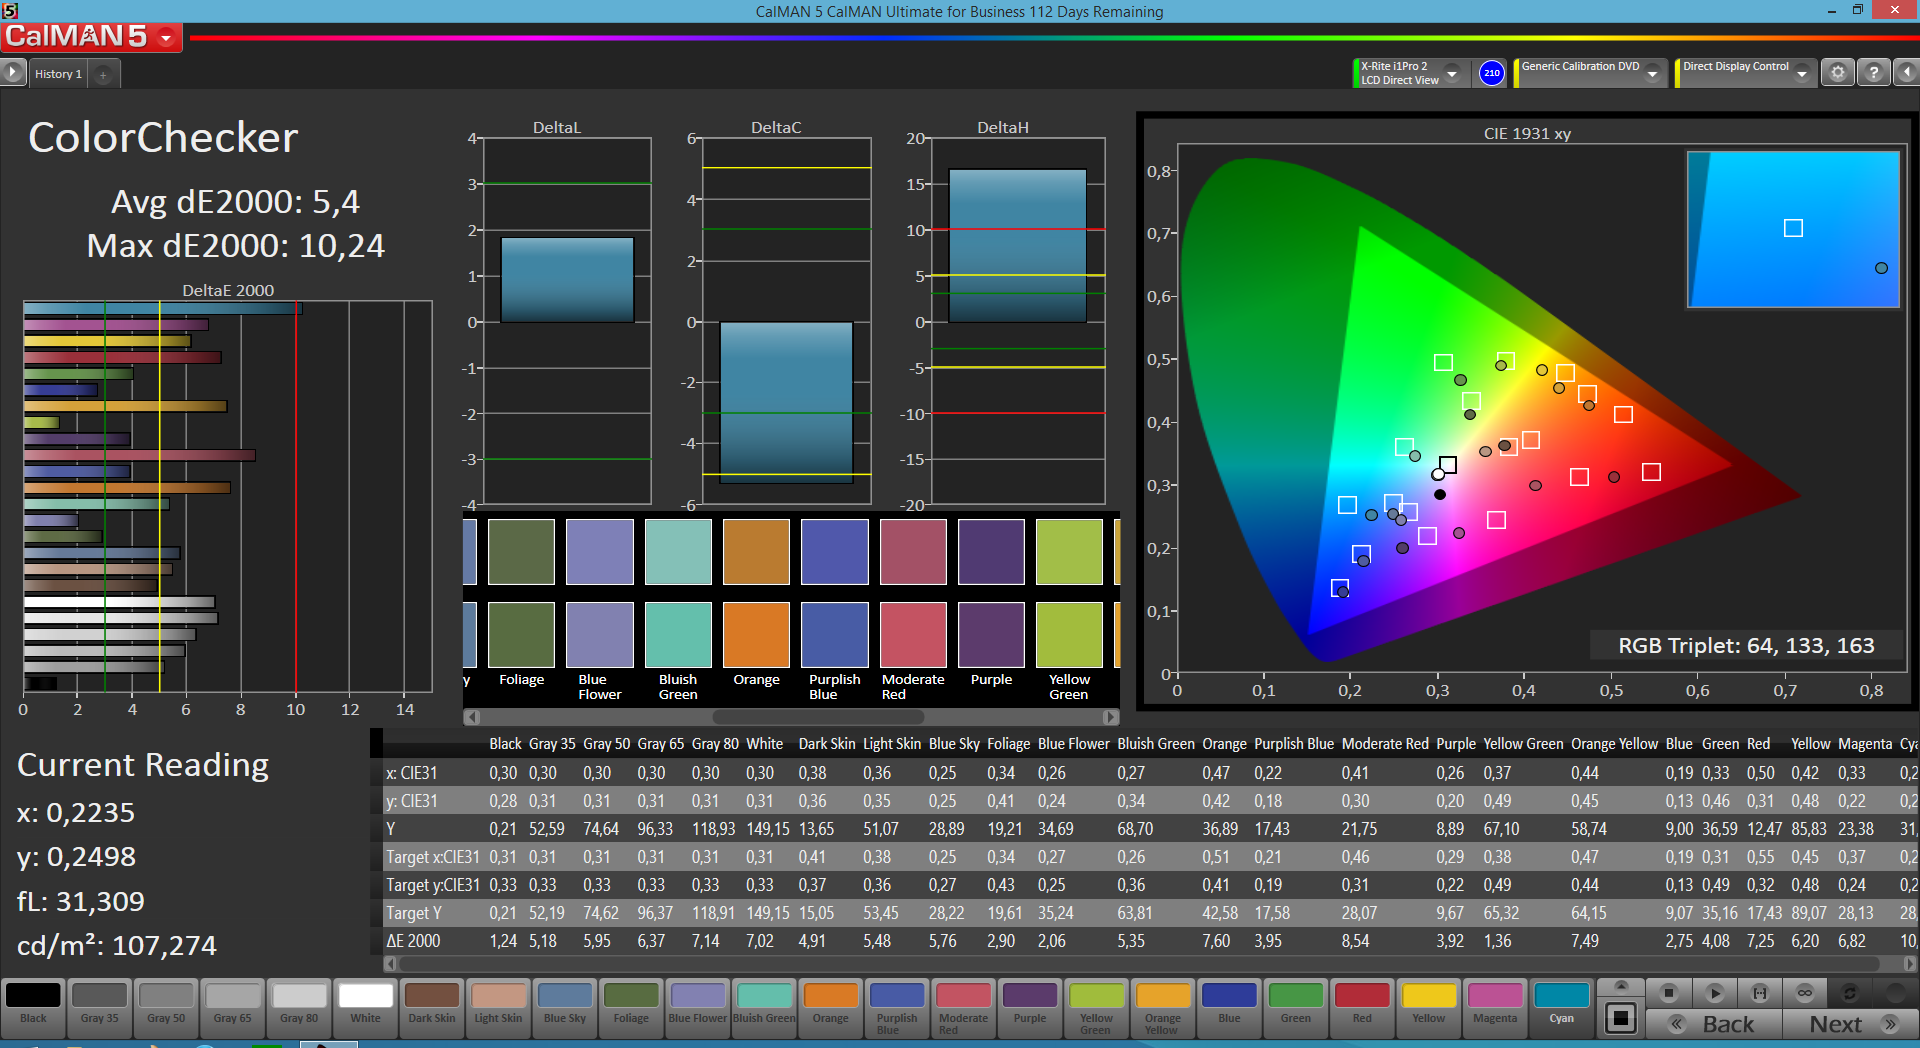
Task: Click the blue 210 meter timer badge
Action: click(x=1491, y=73)
